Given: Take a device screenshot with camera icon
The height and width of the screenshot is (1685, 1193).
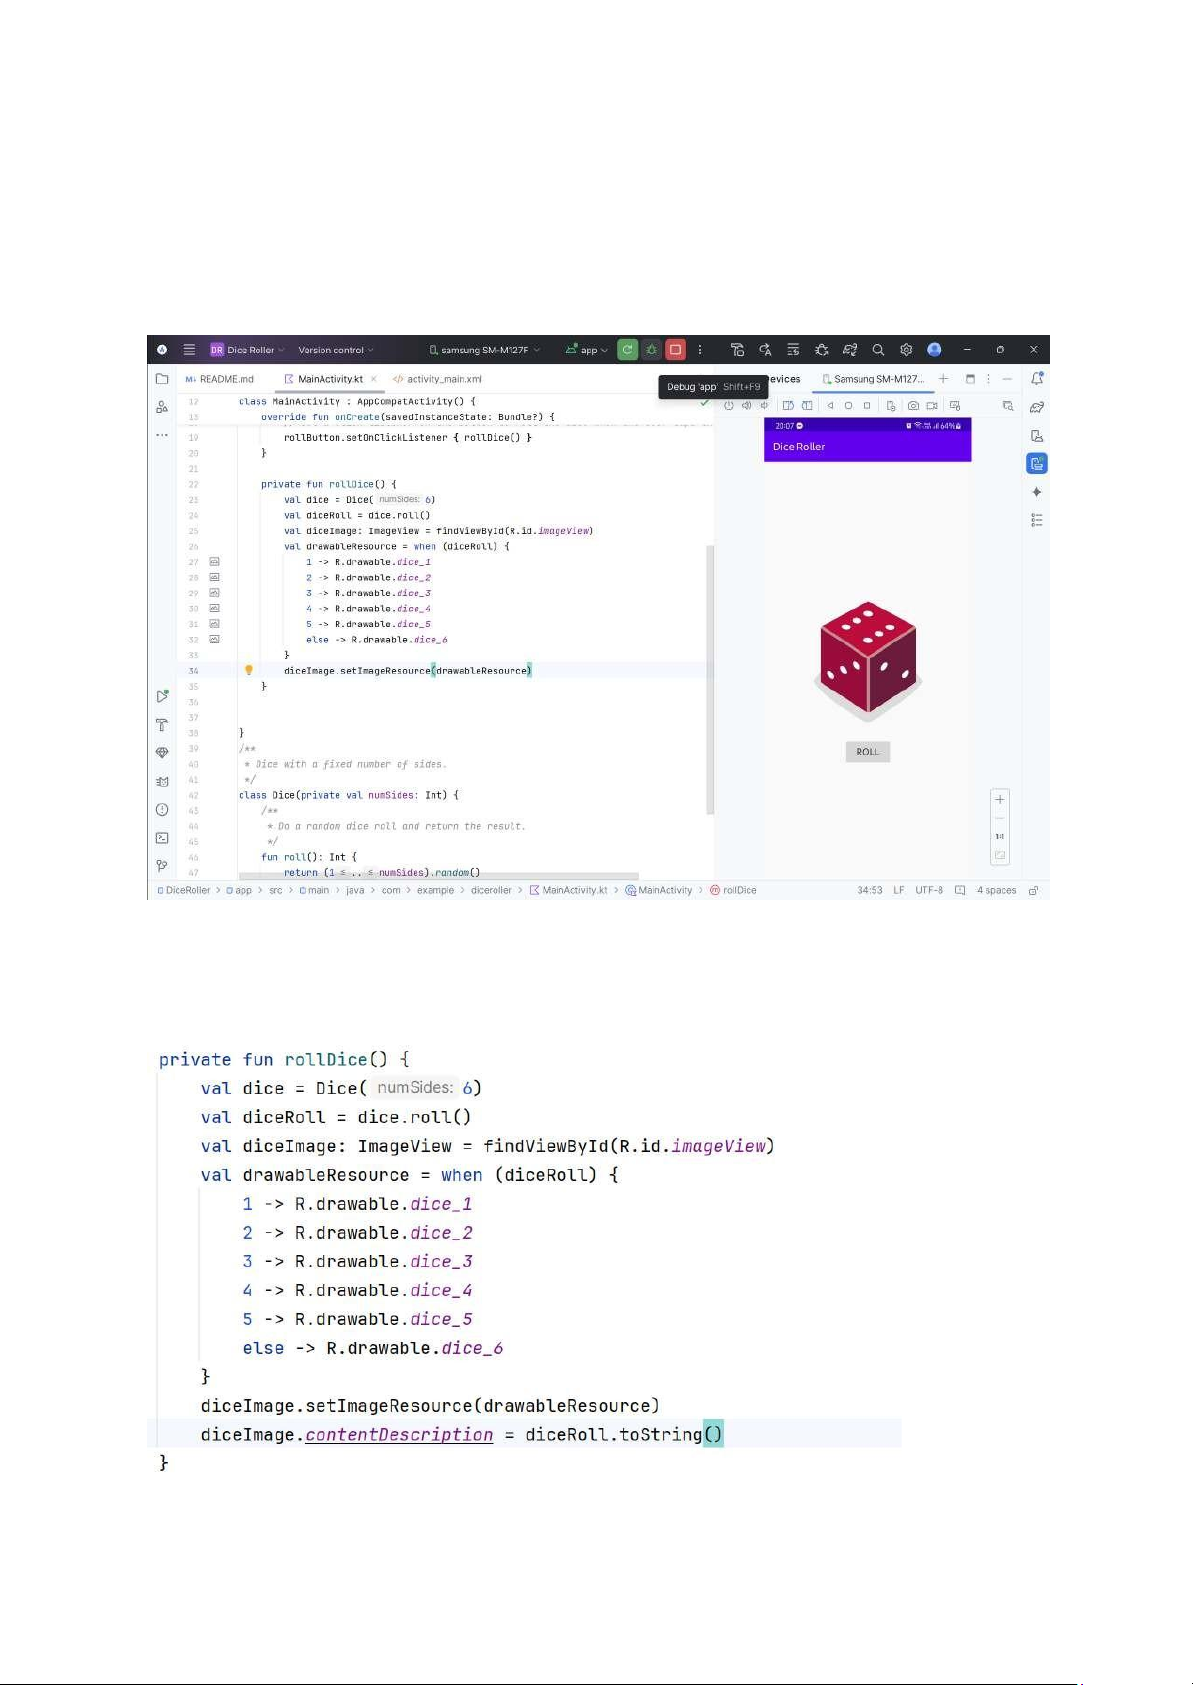Looking at the screenshot, I should (x=913, y=406).
